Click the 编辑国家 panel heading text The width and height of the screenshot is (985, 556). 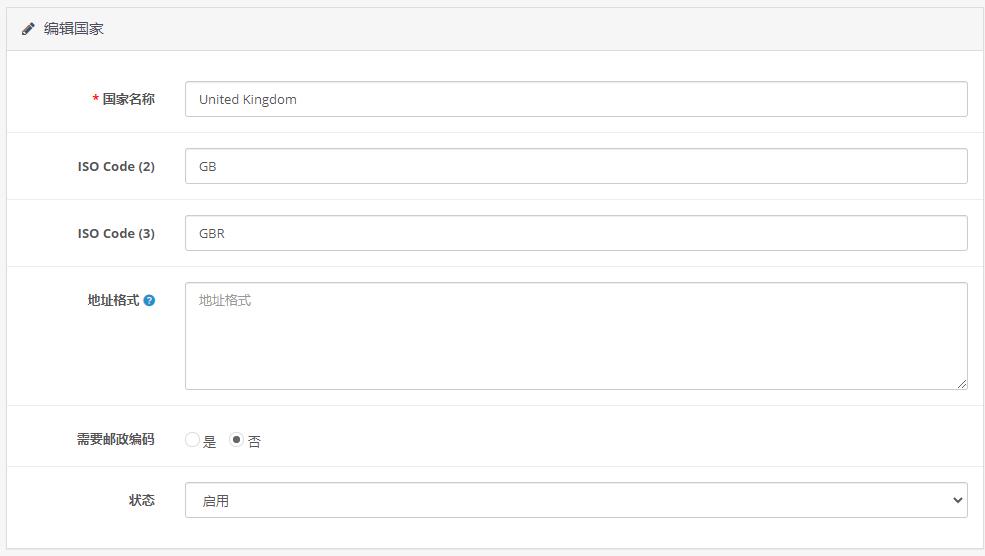tap(74, 29)
